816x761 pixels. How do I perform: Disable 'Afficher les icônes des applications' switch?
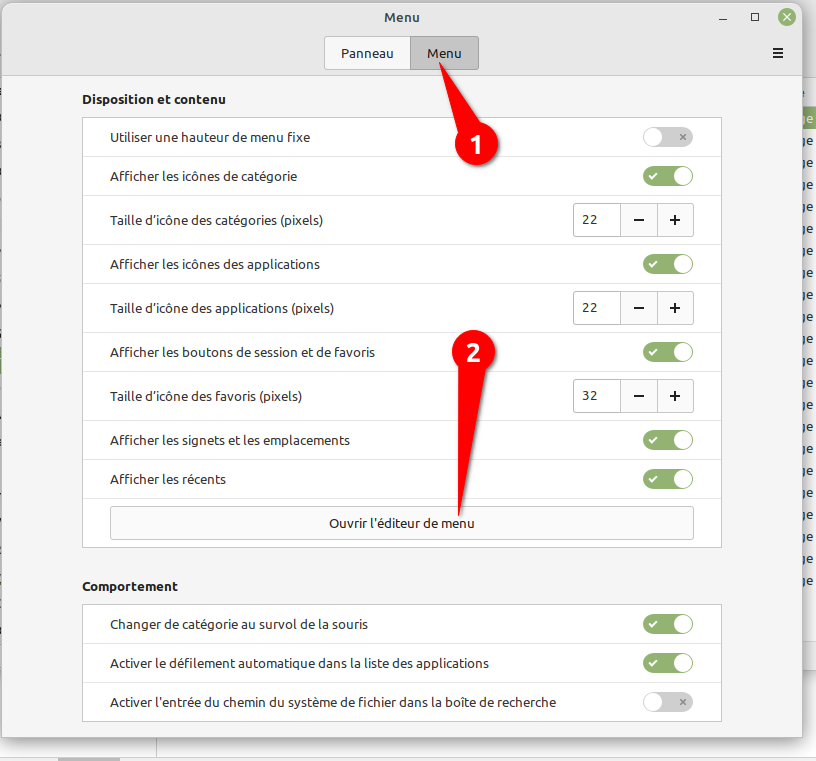coord(667,264)
